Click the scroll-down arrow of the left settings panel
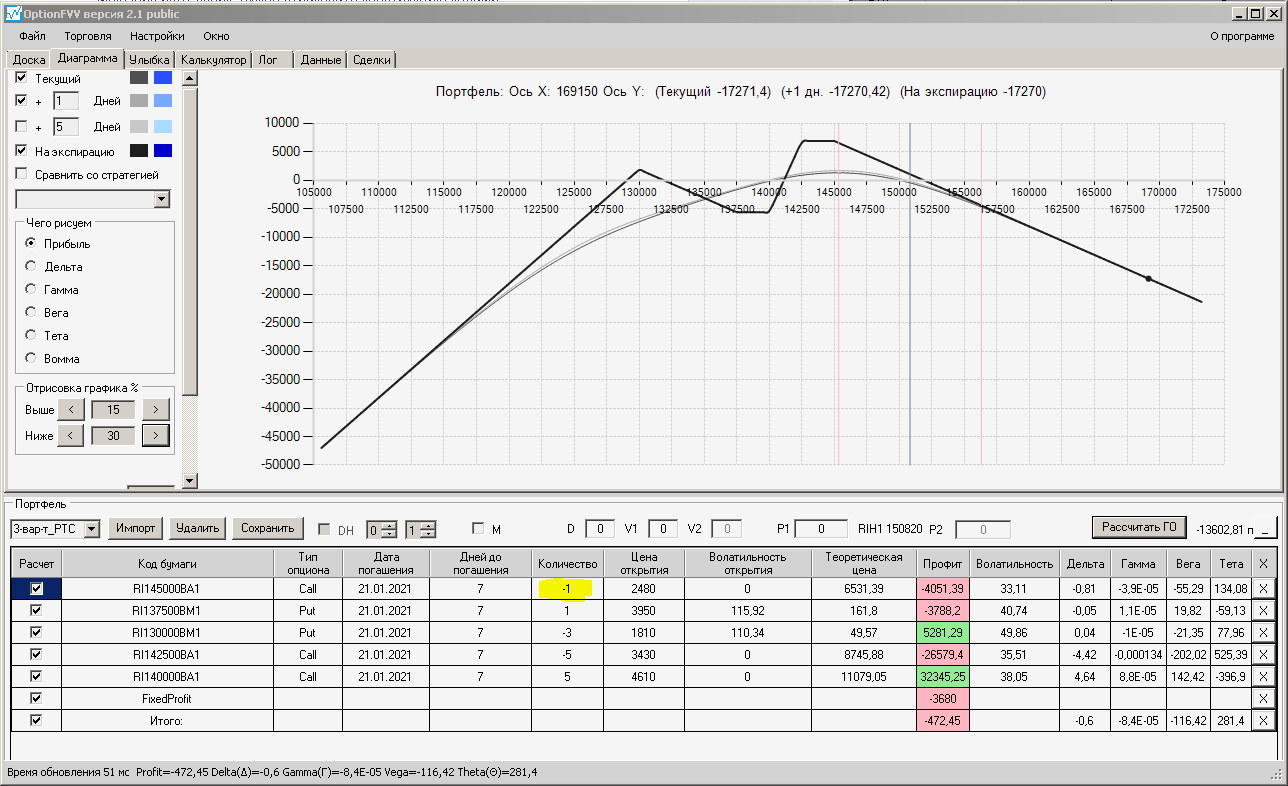The image size is (1288, 786). (190, 481)
